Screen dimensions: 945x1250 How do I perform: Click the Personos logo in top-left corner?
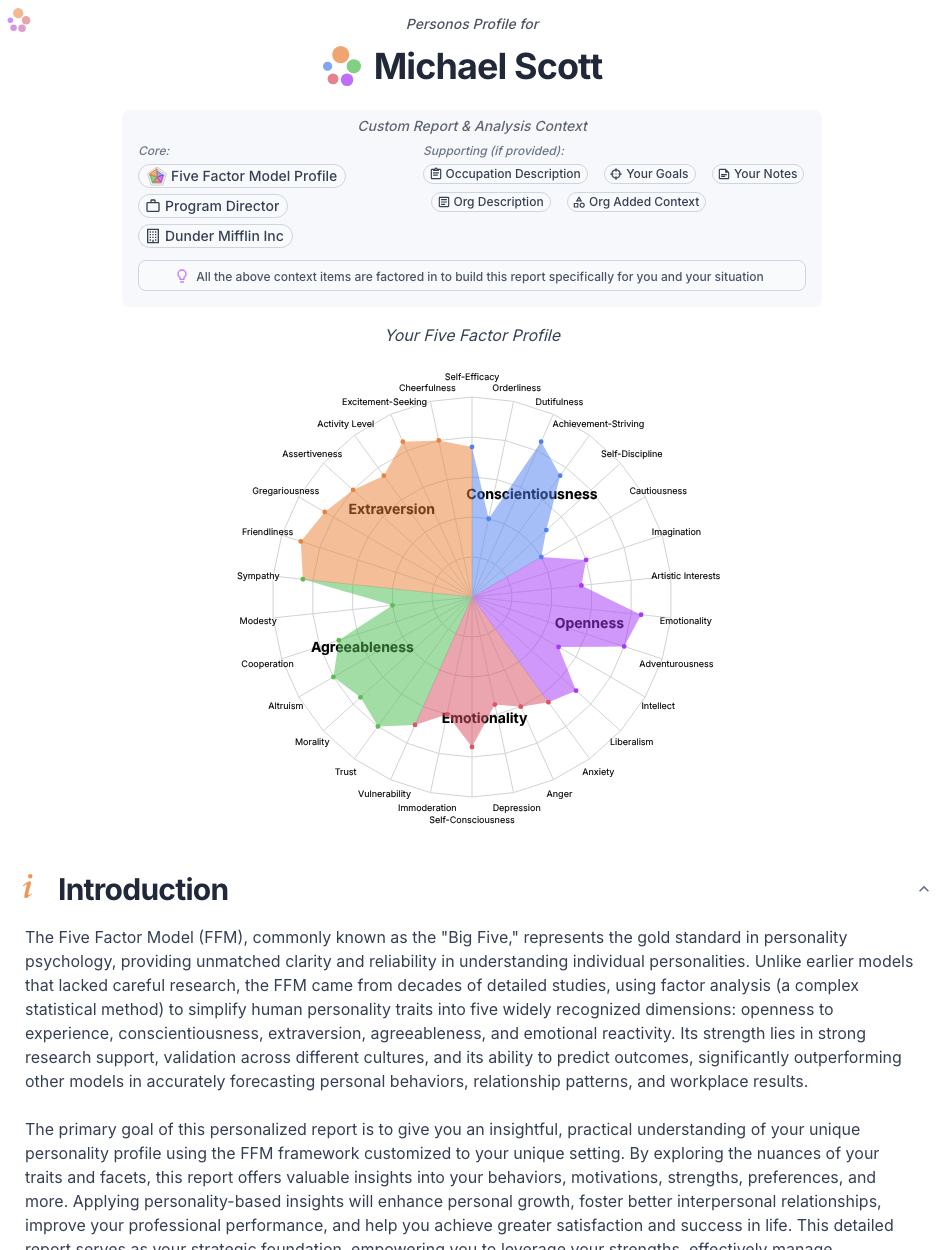coord(19,20)
